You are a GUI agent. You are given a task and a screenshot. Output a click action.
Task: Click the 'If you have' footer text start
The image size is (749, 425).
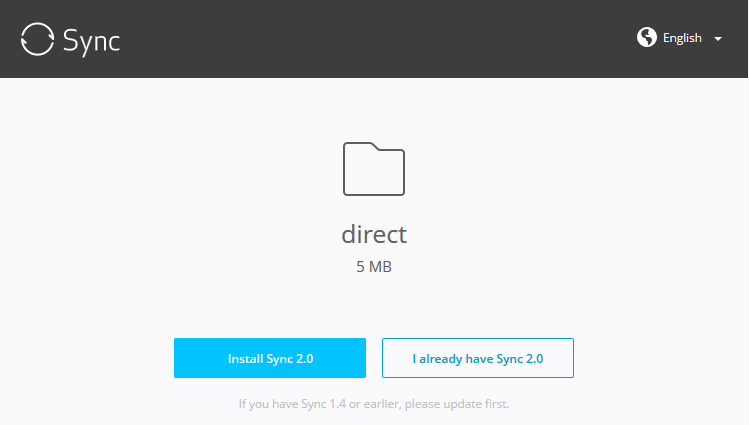[x=268, y=404]
